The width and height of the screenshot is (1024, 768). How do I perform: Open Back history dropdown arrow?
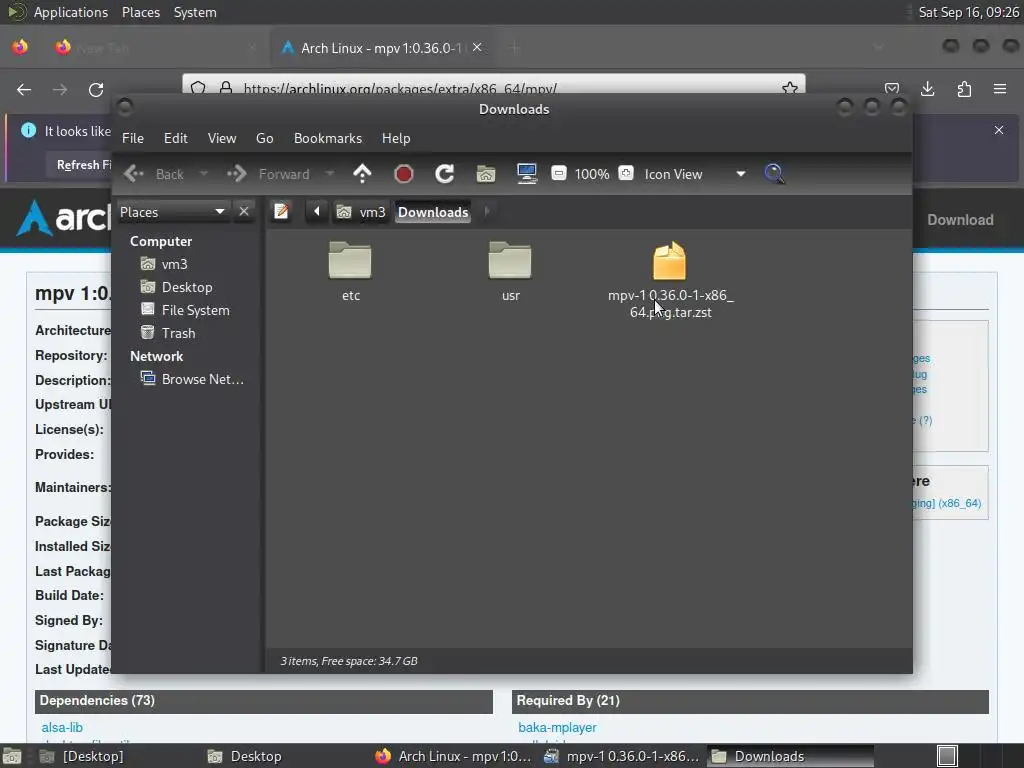click(x=204, y=174)
